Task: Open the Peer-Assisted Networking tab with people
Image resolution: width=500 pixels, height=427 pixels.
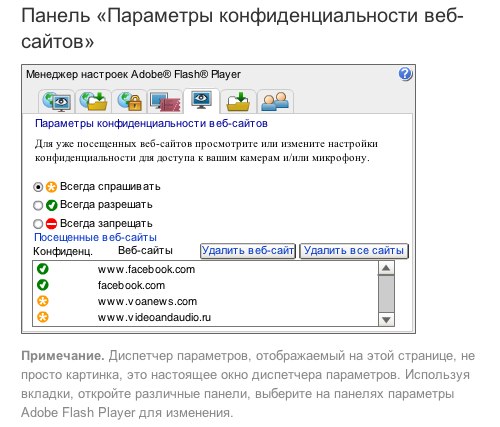Action: pyautogui.click(x=275, y=101)
